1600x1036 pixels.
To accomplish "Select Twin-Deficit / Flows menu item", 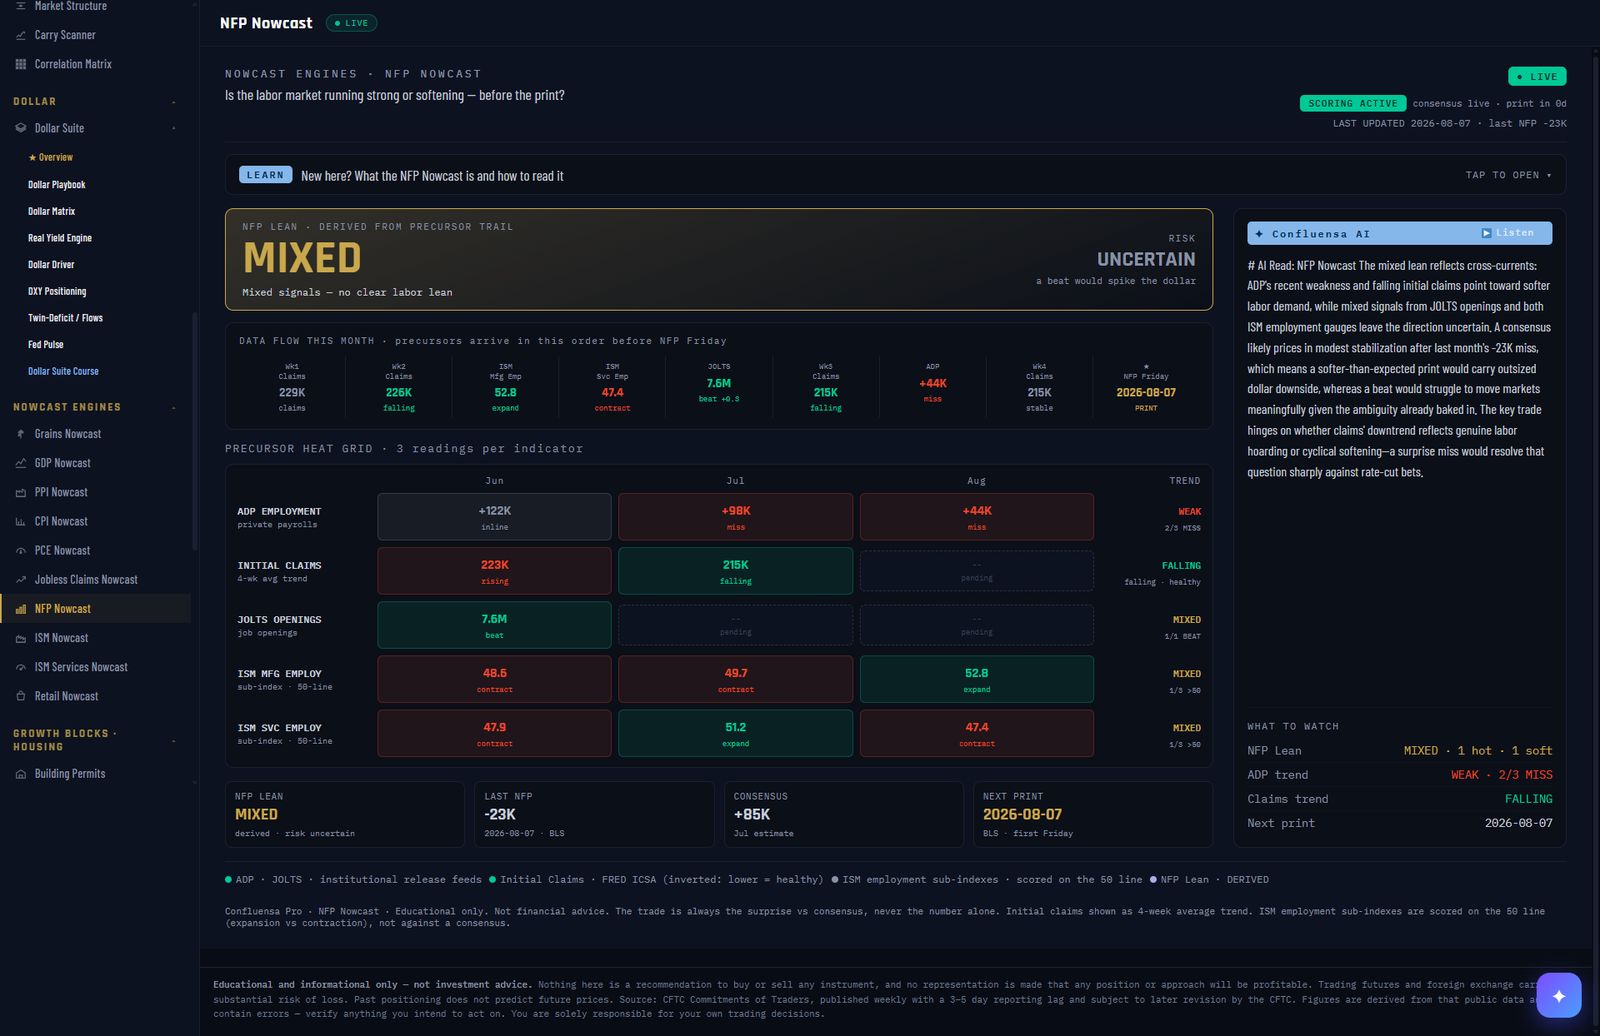I will [66, 318].
